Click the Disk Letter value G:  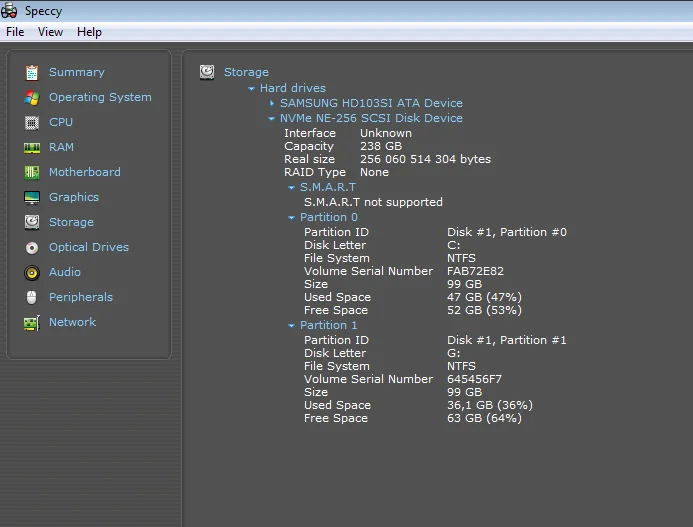[x=453, y=353]
